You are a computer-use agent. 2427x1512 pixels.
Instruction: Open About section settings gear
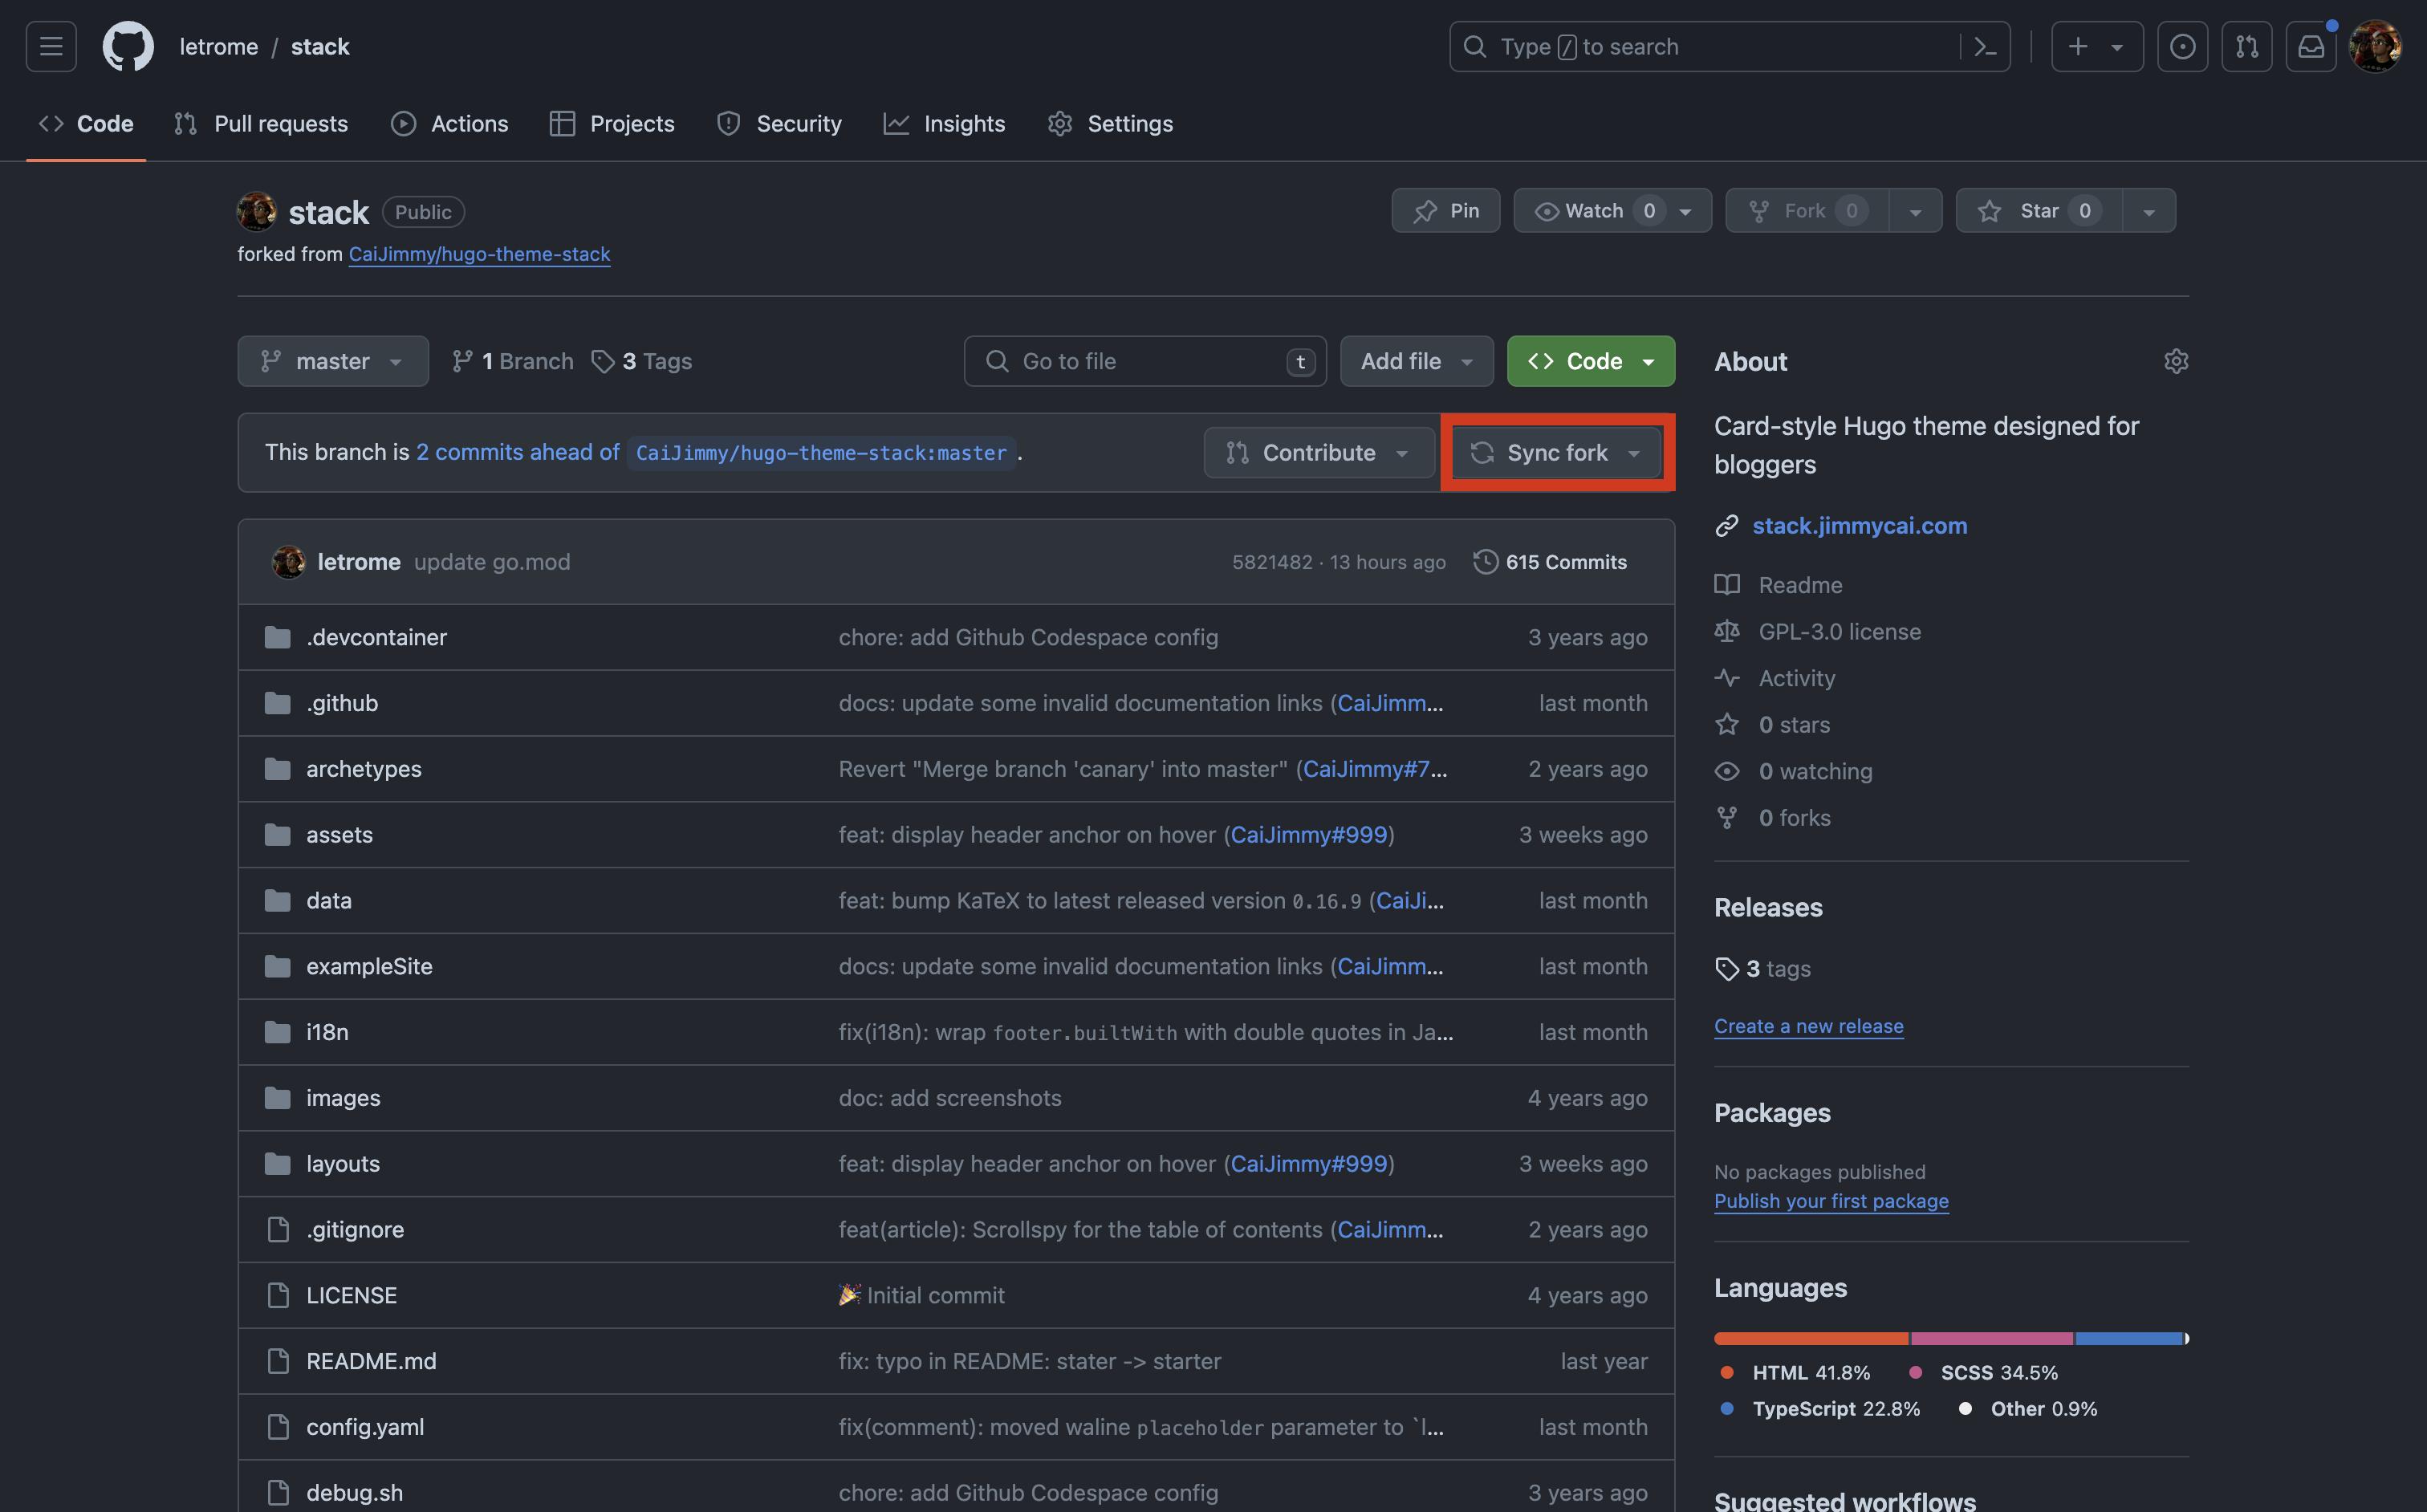coord(2177,361)
